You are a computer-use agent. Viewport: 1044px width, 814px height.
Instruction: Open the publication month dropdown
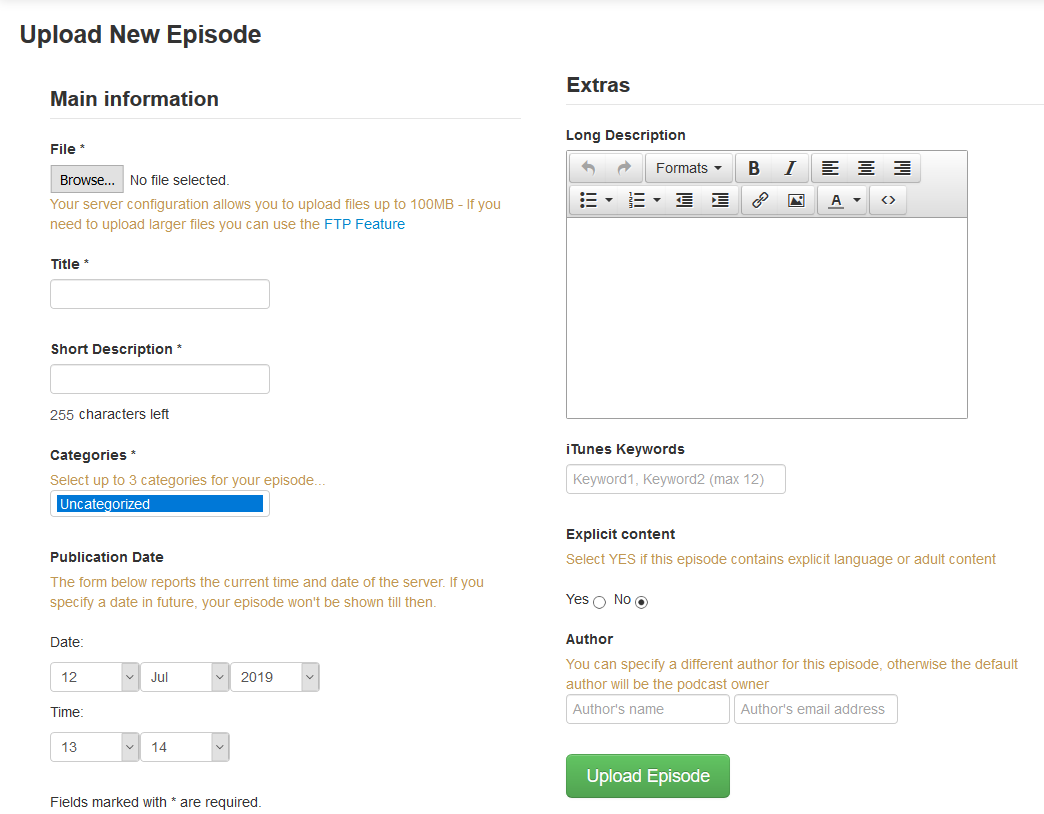[185, 677]
